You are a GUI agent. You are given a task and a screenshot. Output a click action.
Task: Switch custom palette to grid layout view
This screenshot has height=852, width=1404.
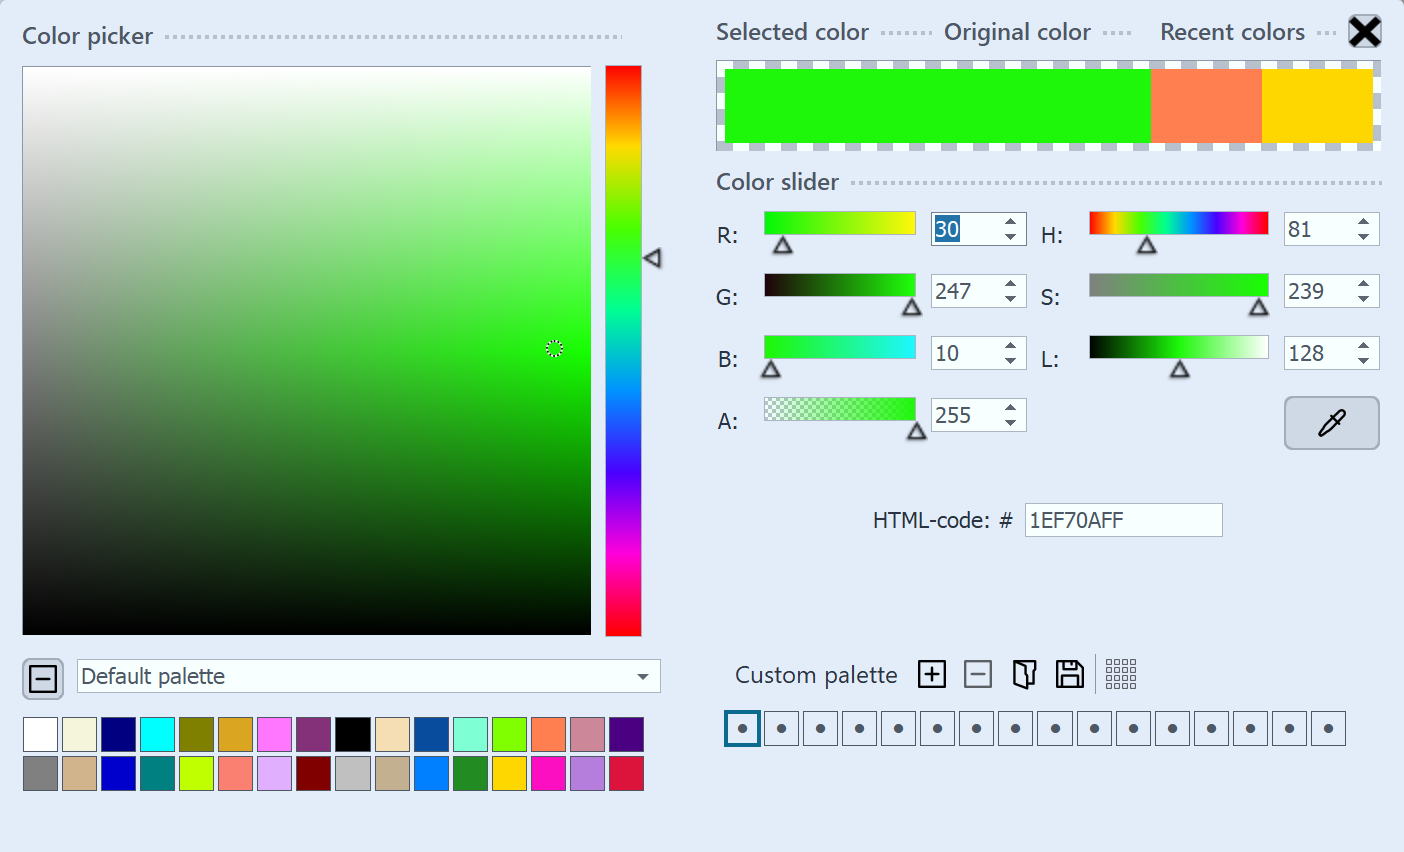pos(1121,674)
